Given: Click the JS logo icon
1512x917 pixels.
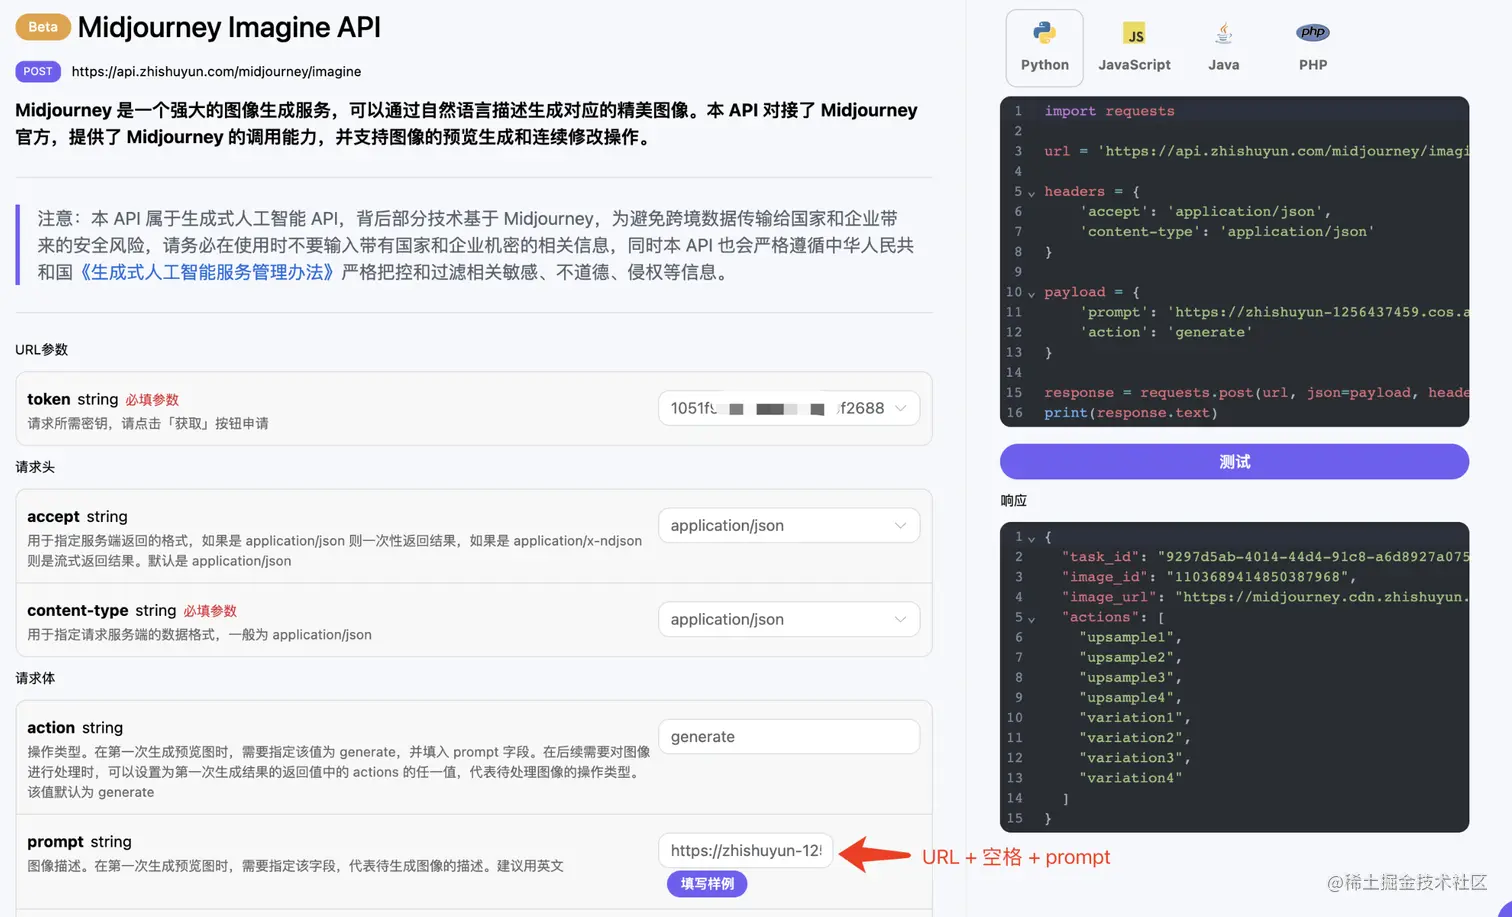Looking at the screenshot, I should (1134, 34).
